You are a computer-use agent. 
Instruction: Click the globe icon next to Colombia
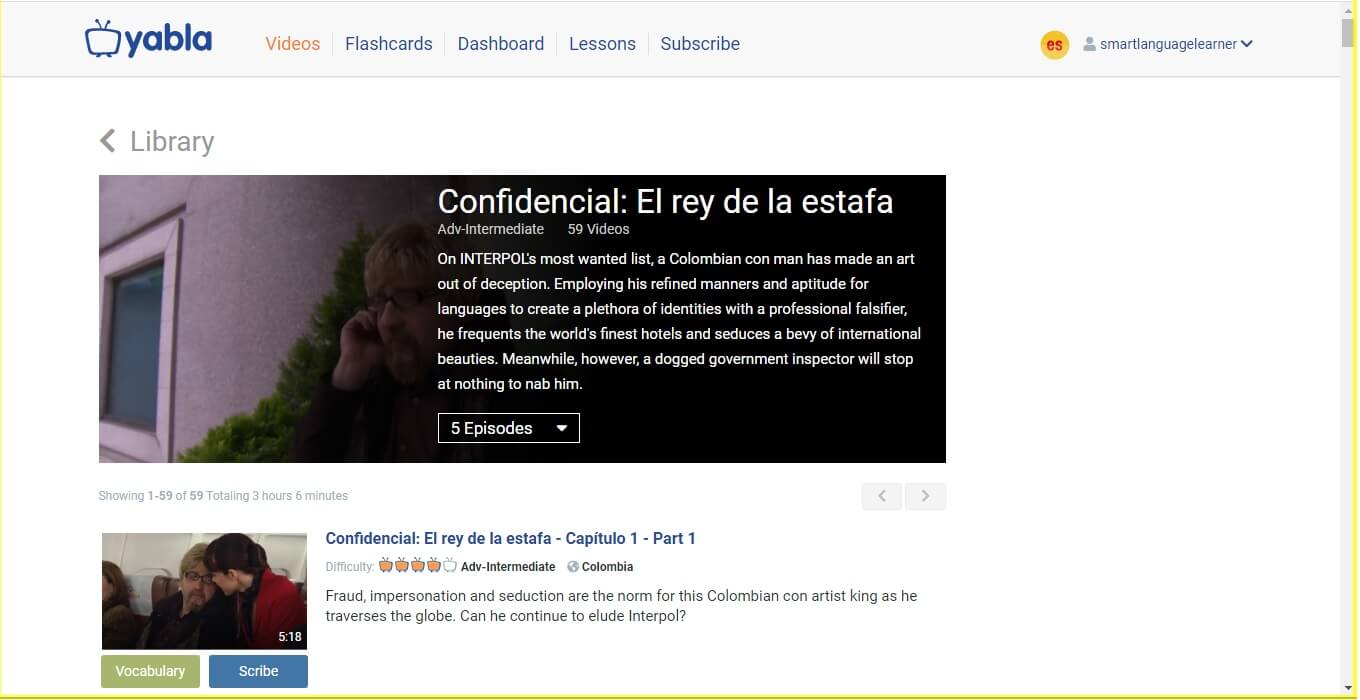coord(573,567)
